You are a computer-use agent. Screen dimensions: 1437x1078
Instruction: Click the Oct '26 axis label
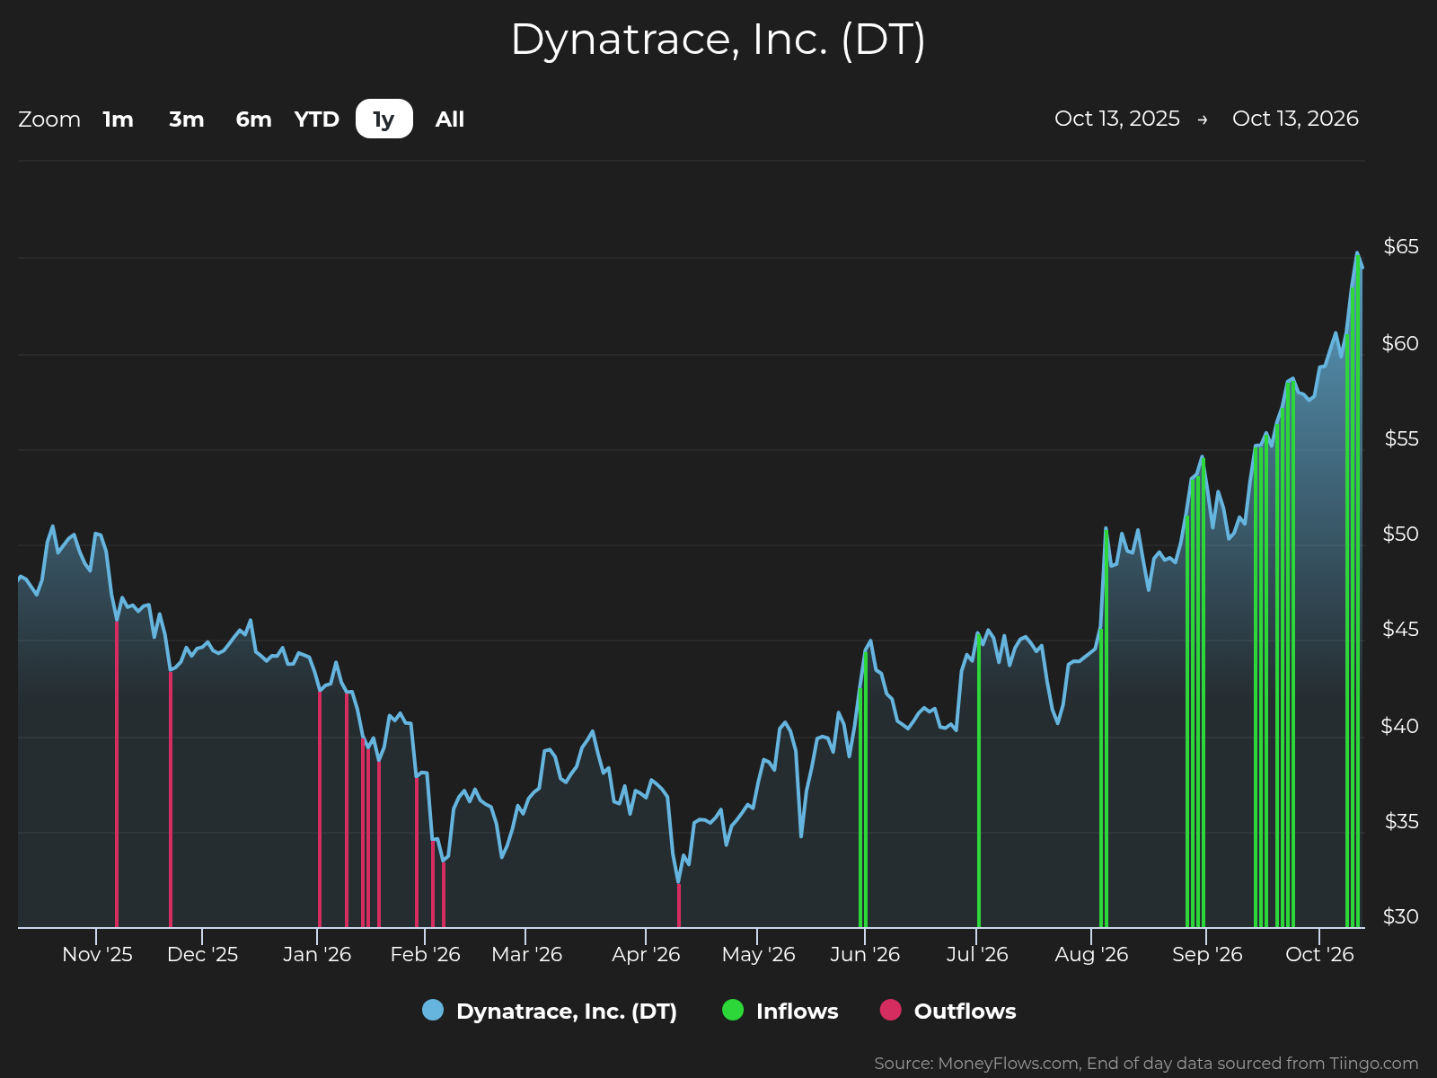pos(1319,954)
